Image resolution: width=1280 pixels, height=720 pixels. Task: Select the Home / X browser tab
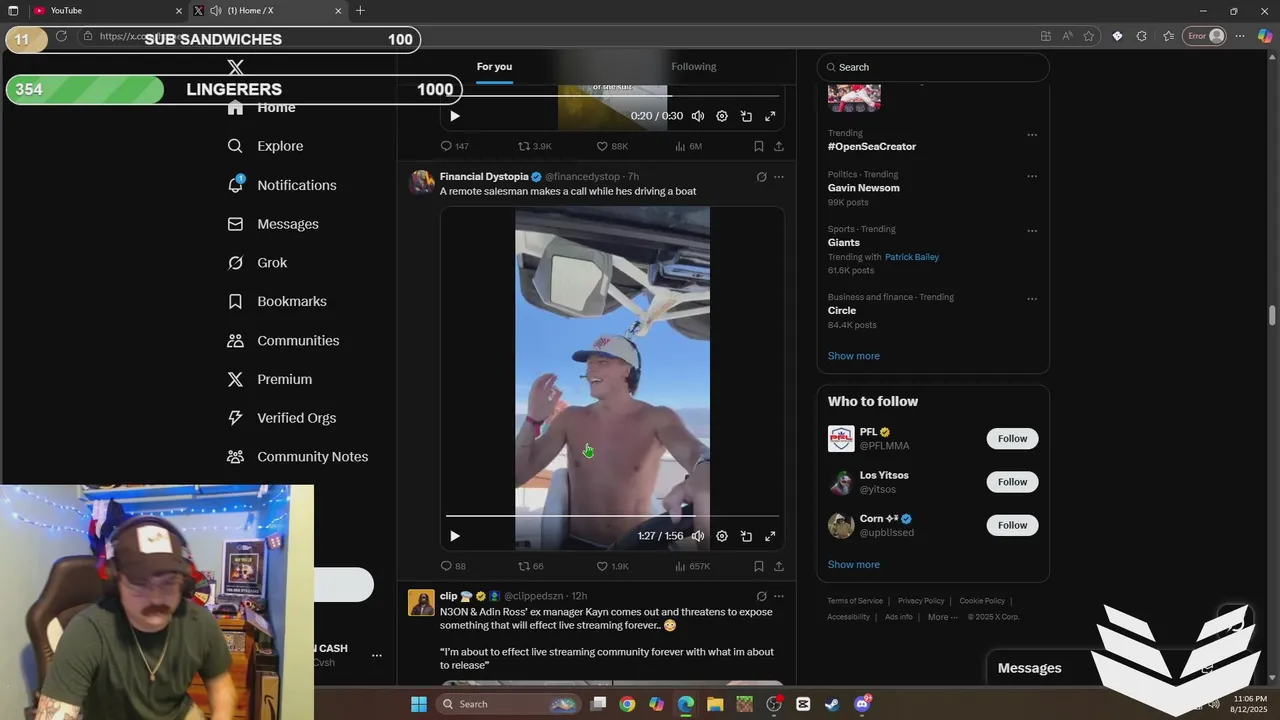point(267,11)
